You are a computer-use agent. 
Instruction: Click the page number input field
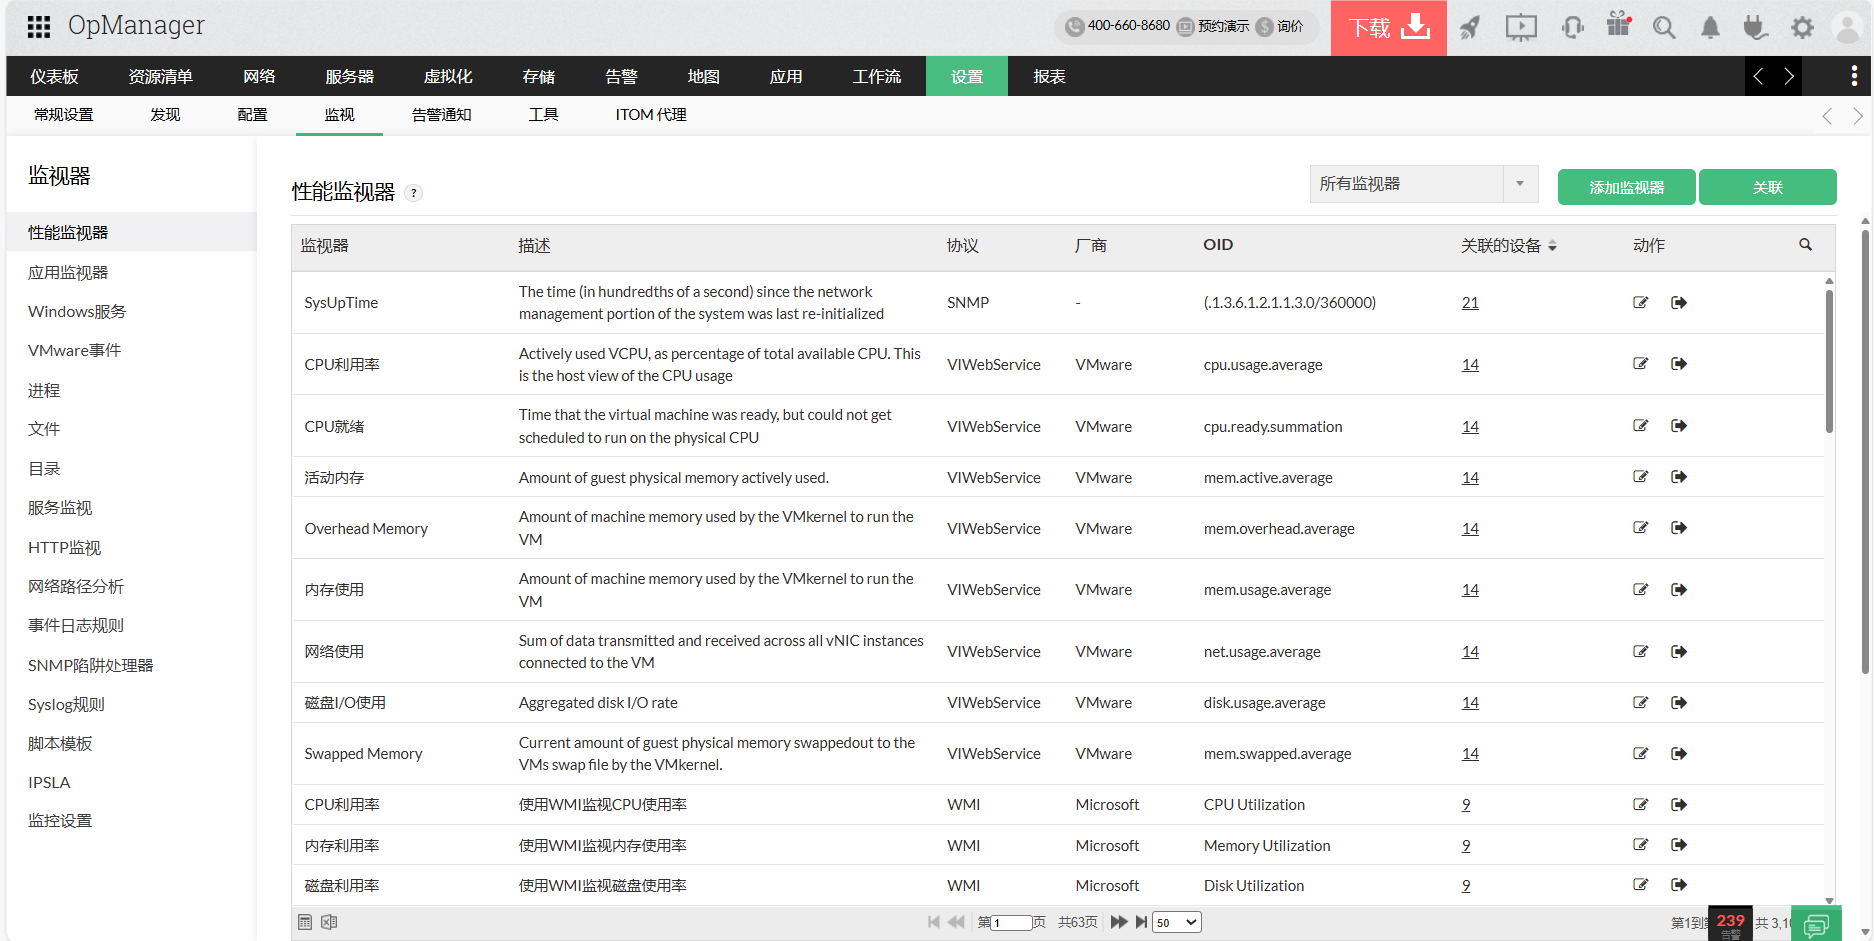tap(1011, 923)
